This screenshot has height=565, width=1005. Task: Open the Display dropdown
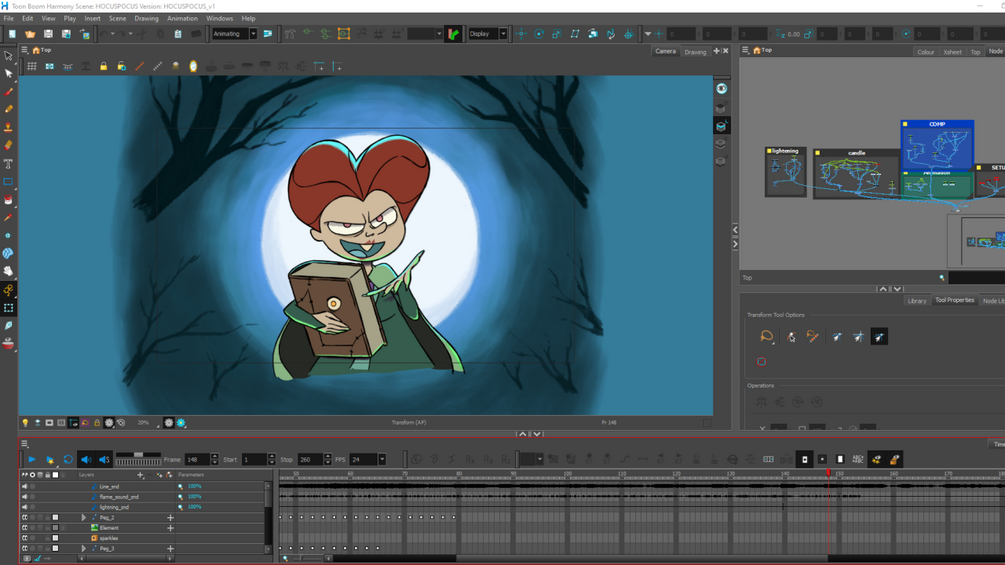tap(503, 34)
